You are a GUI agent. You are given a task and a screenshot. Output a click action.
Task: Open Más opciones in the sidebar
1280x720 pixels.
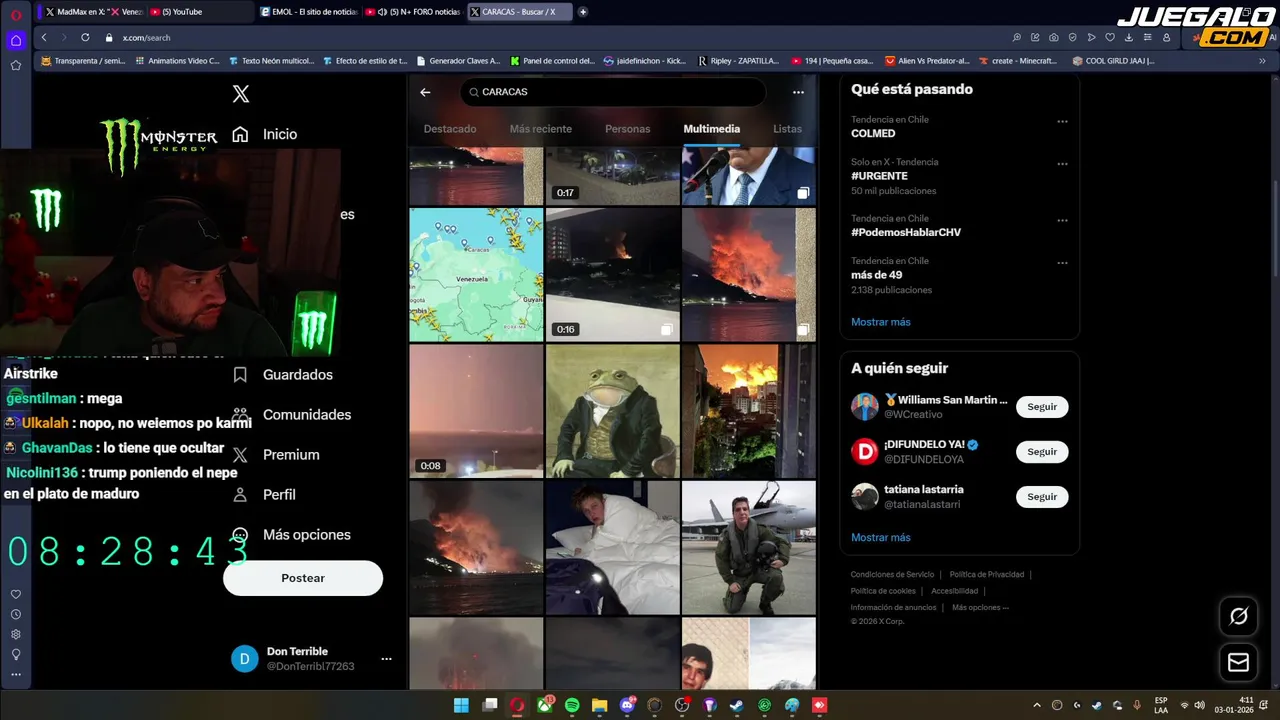[x=291, y=534]
